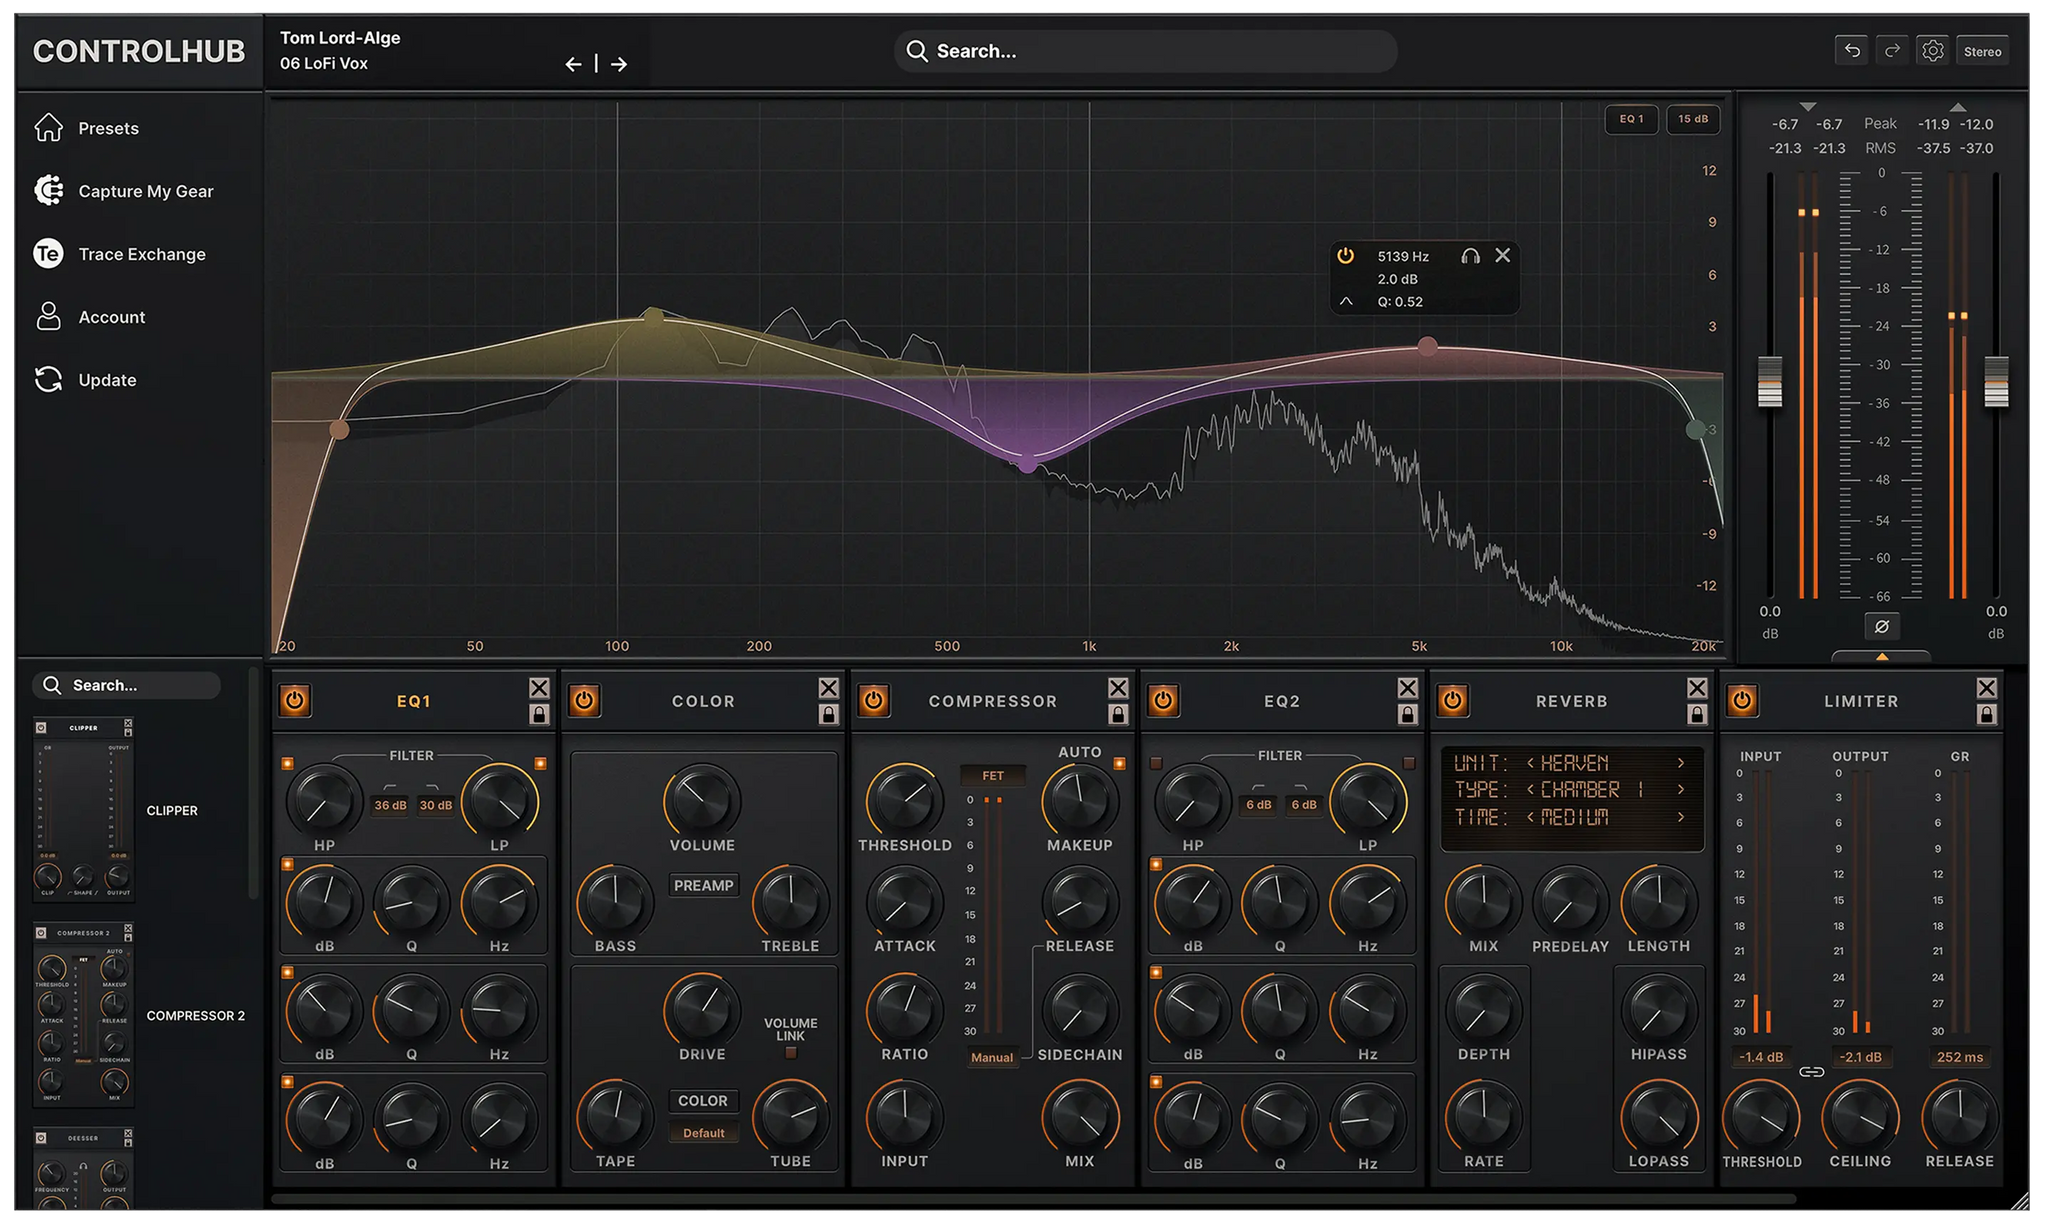
Task: Lock the COMPRESSOR module
Action: click(x=1118, y=714)
